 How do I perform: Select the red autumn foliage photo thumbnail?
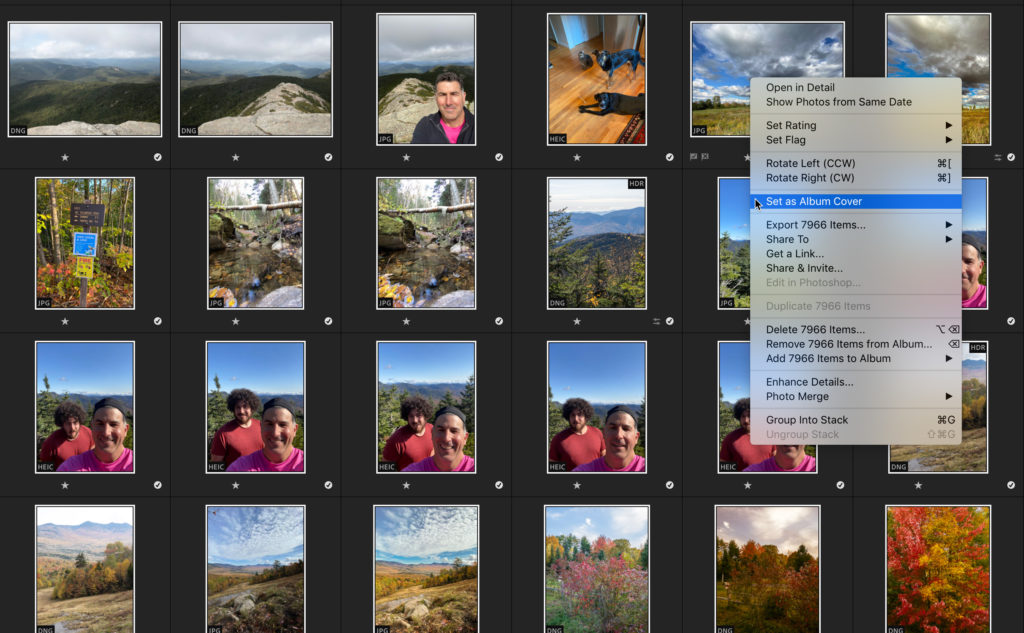click(937, 568)
